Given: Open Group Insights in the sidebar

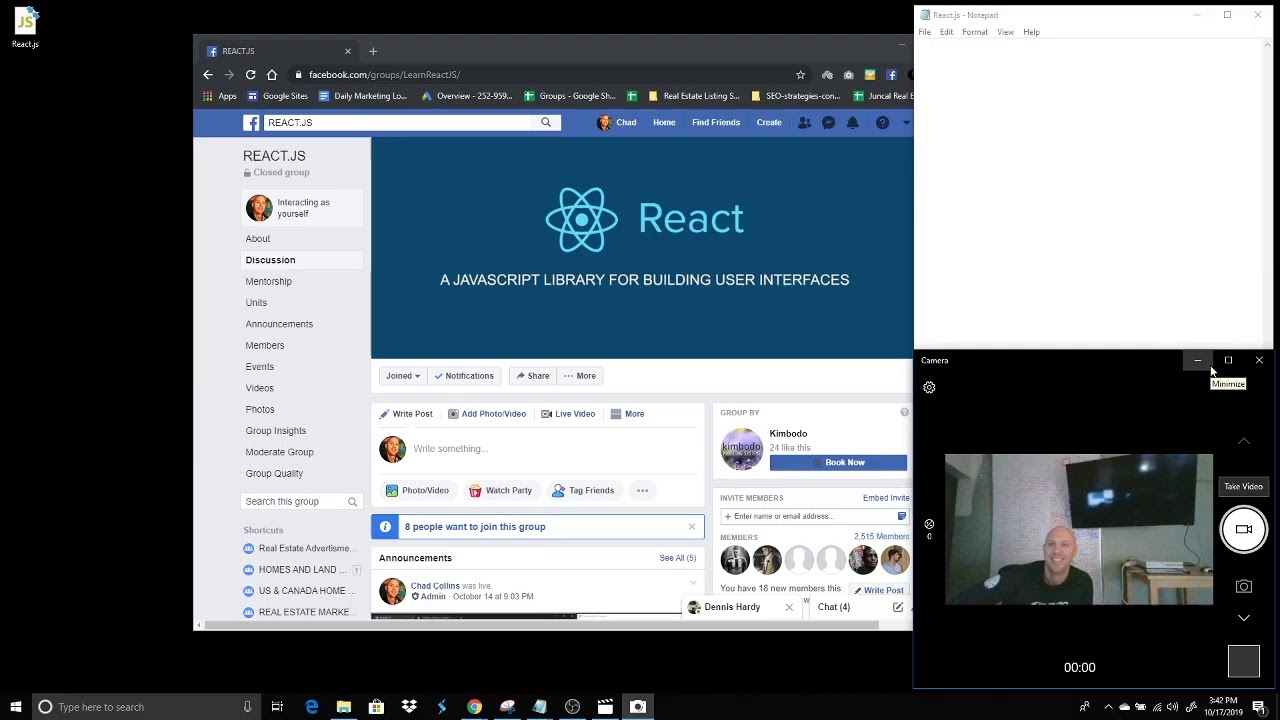Looking at the screenshot, I should (275, 431).
